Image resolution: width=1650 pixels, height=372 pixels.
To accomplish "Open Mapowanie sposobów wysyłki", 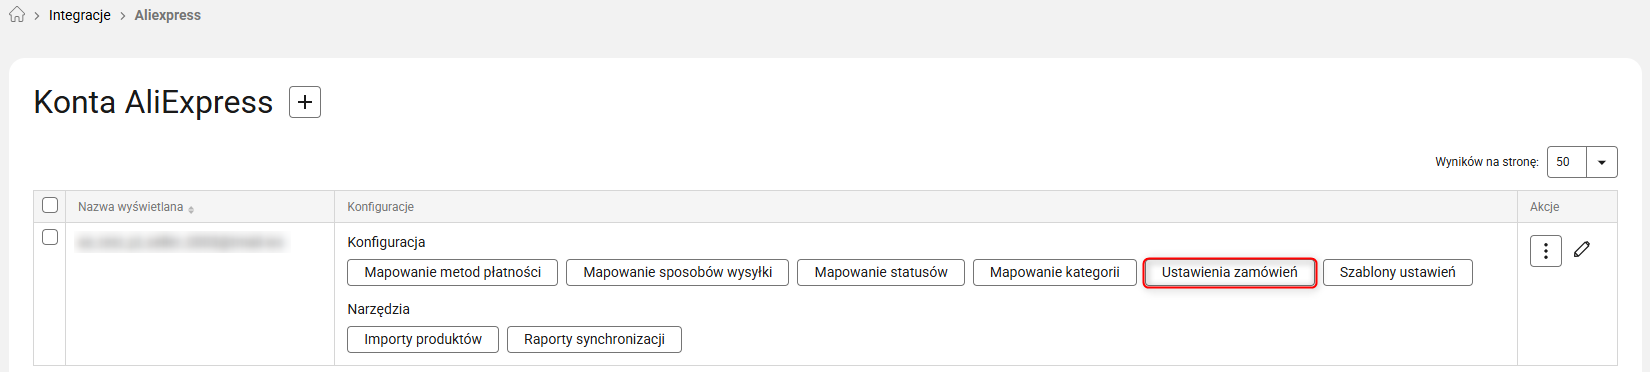I will 678,272.
